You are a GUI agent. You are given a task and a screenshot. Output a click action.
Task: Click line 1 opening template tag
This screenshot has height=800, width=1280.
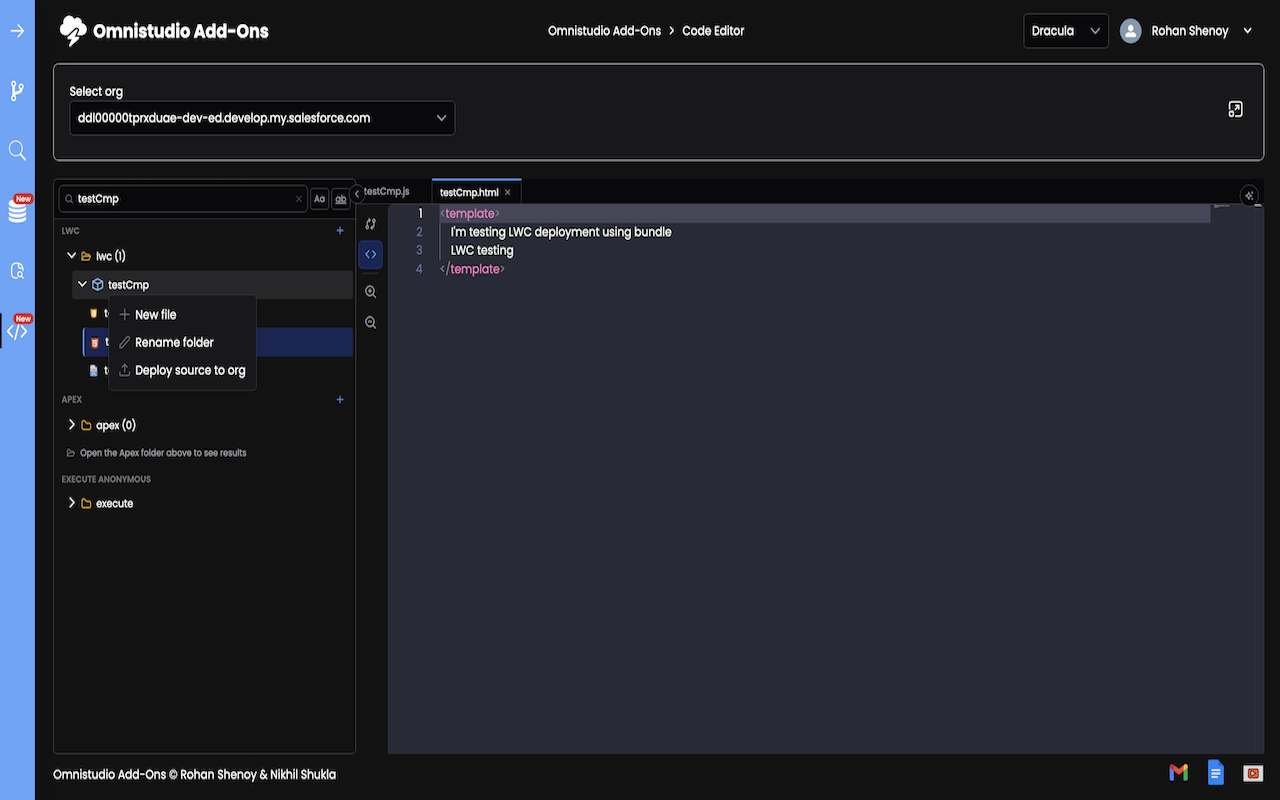(x=470, y=213)
